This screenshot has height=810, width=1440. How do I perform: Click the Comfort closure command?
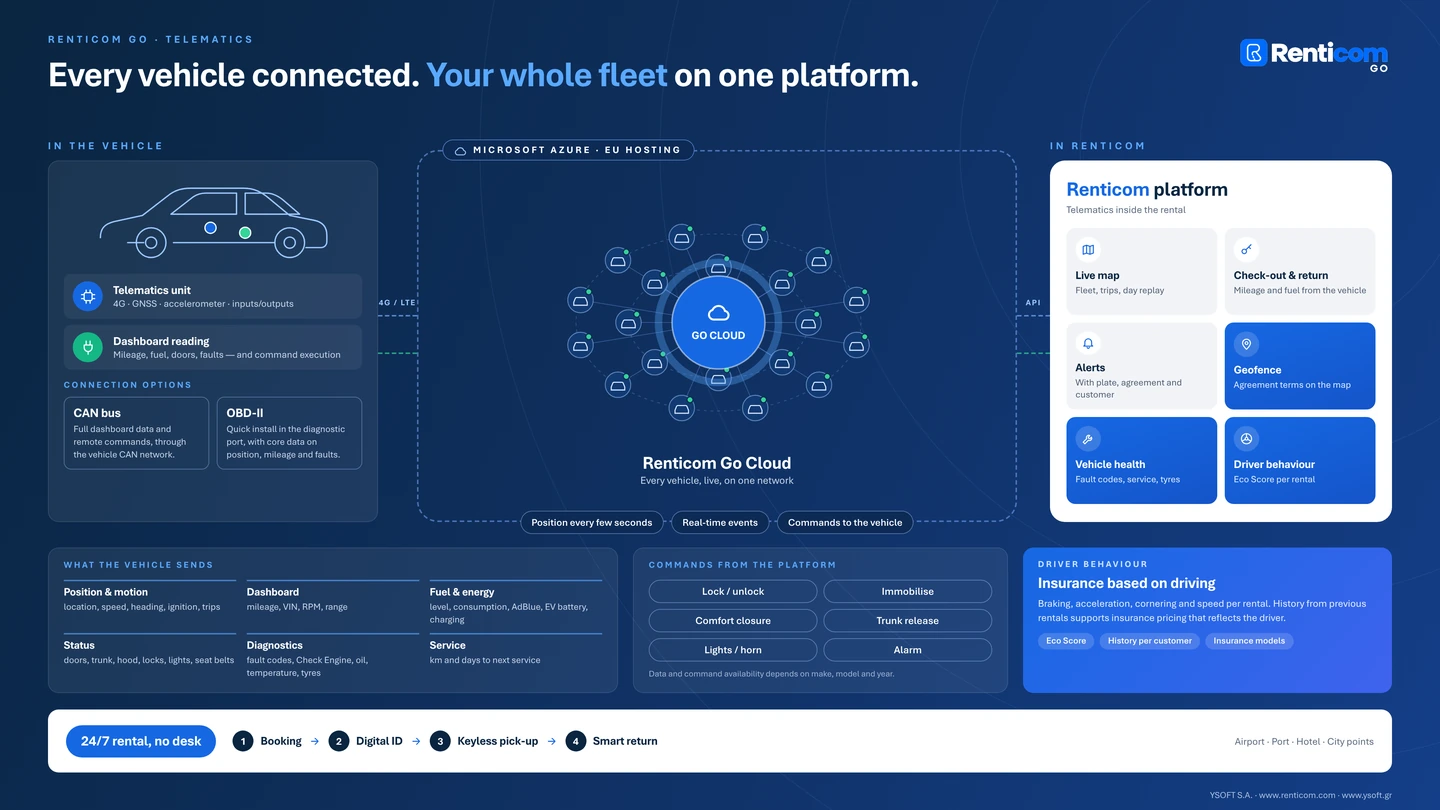click(733, 620)
